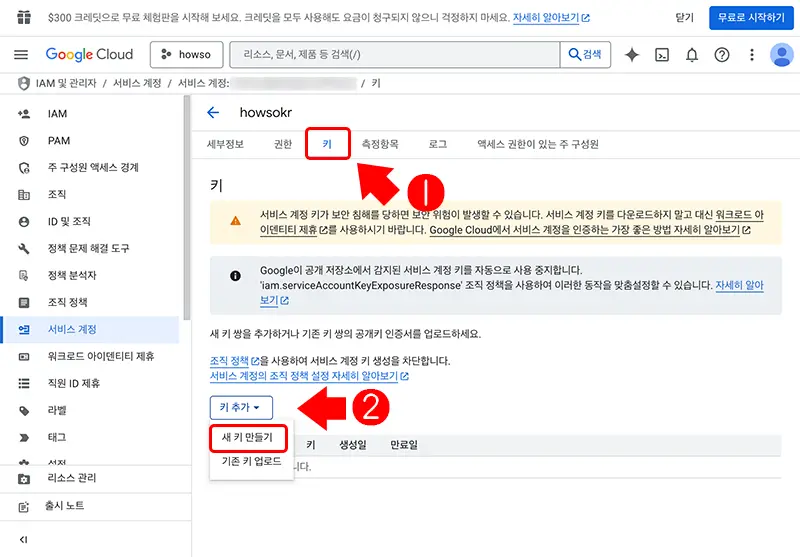The image size is (800, 557).
Task: Open 워크로드 아이덴티티 제휴 link in warning
Action: click(511, 222)
